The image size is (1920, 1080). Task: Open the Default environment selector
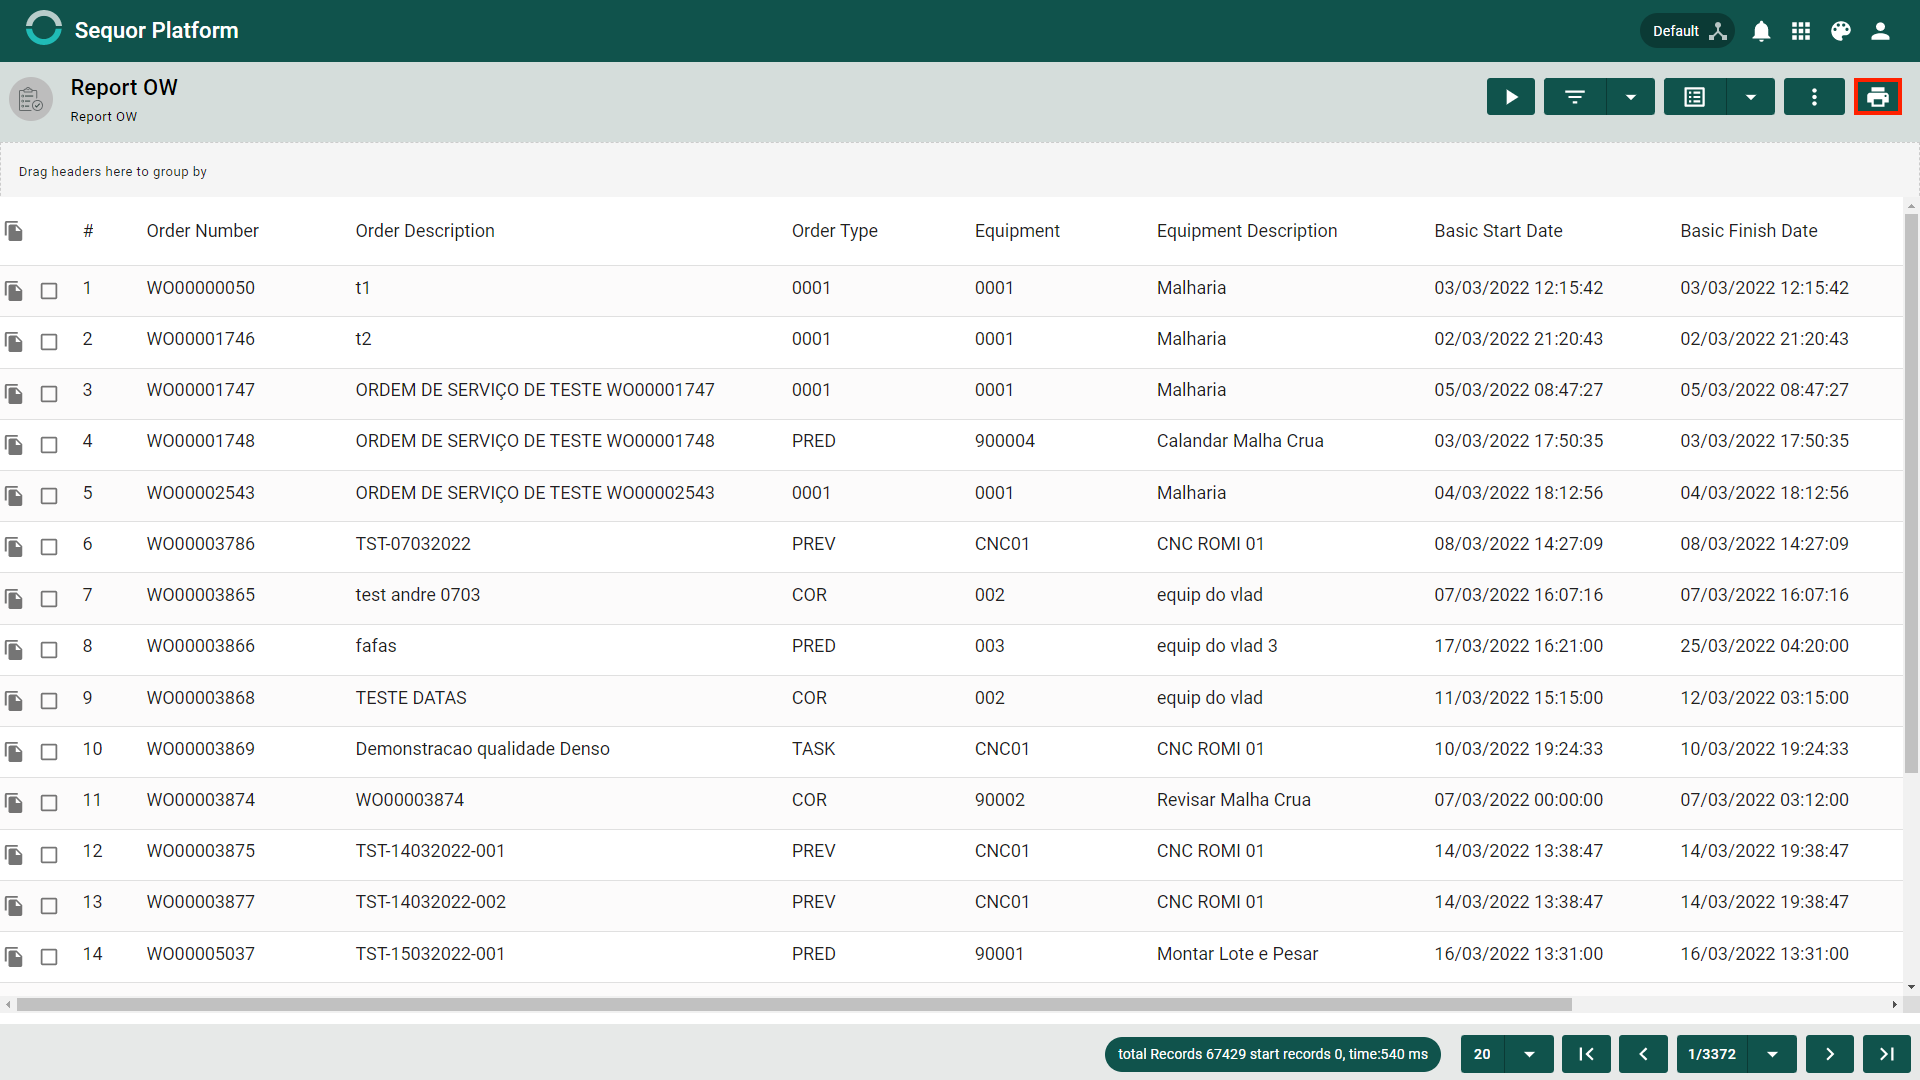click(1688, 31)
